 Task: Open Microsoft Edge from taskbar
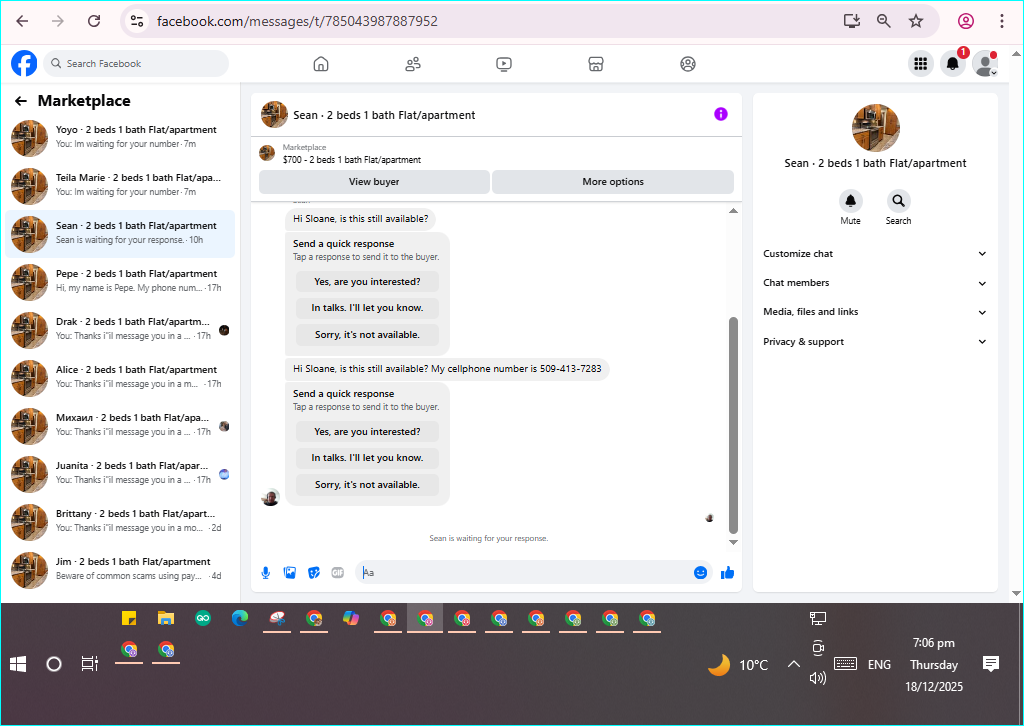tap(240, 618)
